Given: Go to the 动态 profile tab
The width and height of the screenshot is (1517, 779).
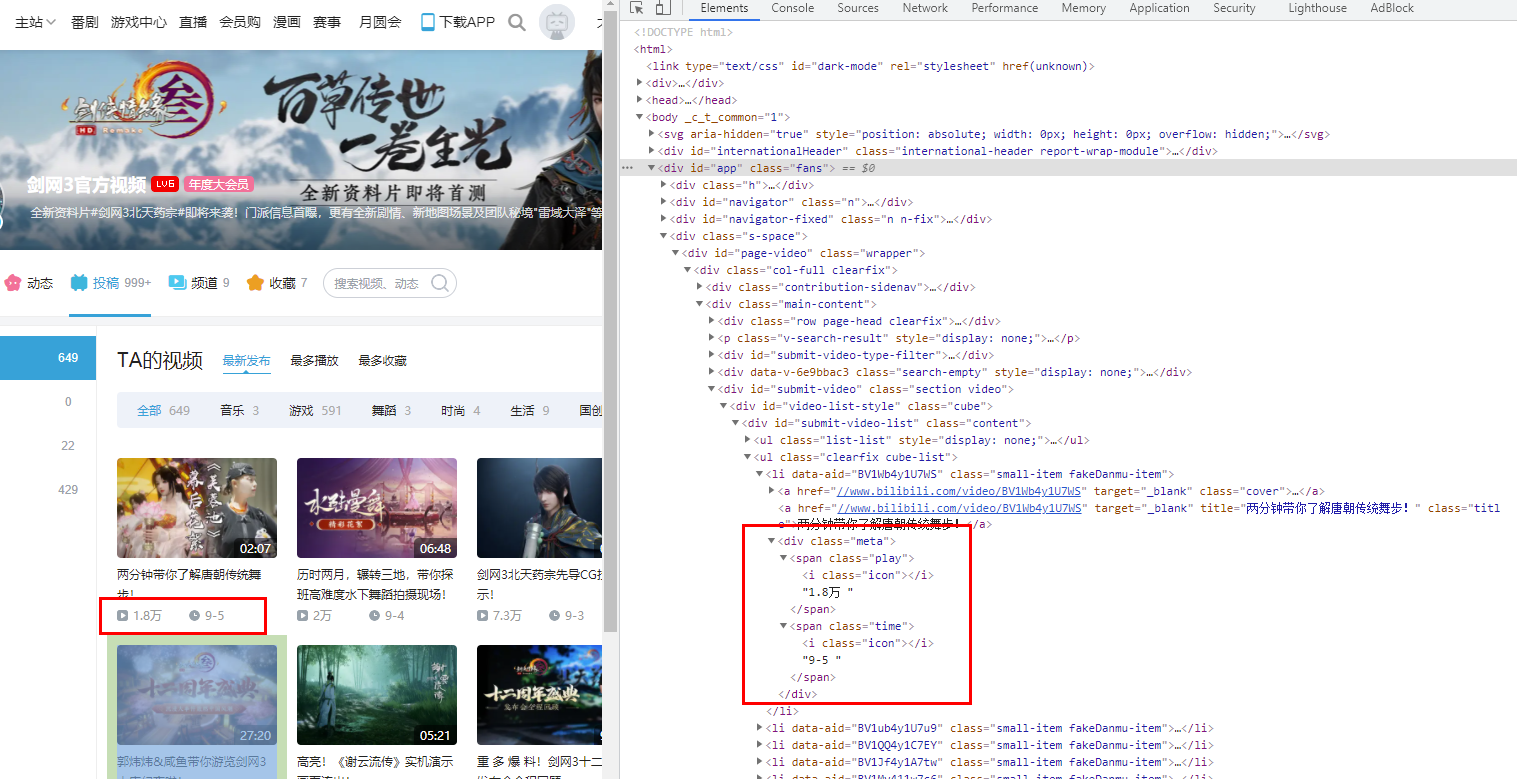Looking at the screenshot, I should coord(29,283).
